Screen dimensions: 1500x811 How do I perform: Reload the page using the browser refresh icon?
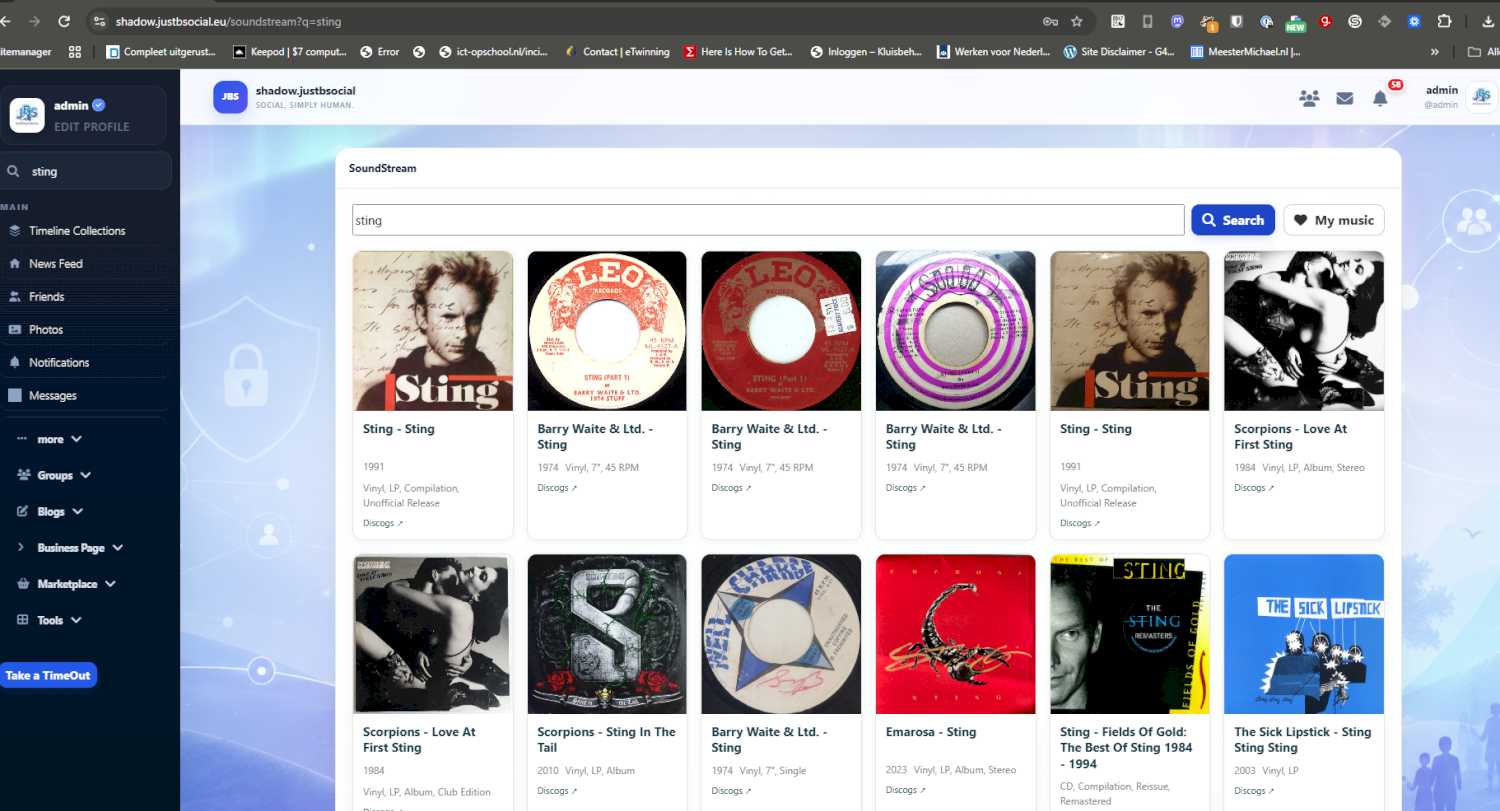point(64,21)
